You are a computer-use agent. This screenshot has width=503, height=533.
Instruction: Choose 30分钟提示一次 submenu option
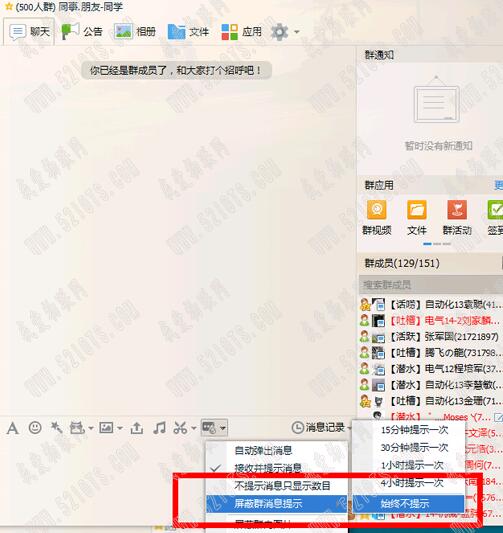(408, 448)
